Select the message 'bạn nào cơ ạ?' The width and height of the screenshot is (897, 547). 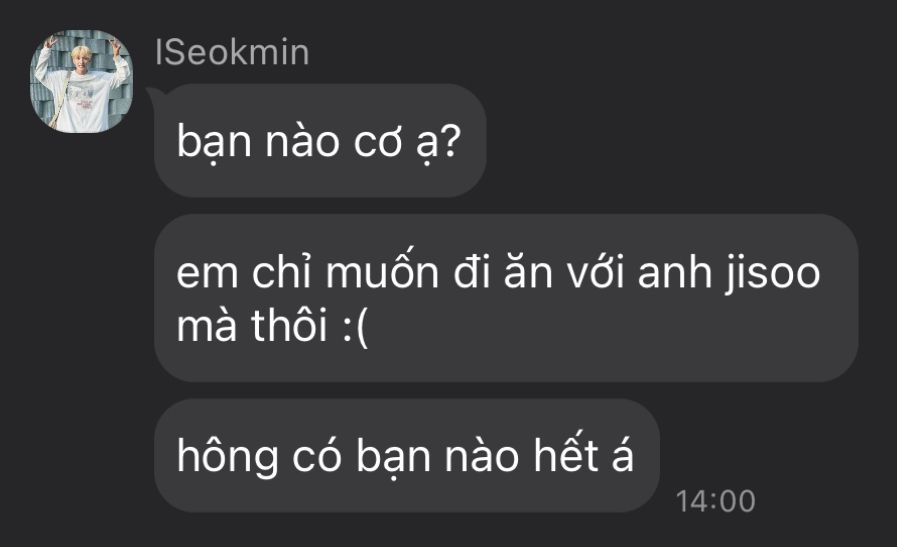pyautogui.click(x=320, y=141)
